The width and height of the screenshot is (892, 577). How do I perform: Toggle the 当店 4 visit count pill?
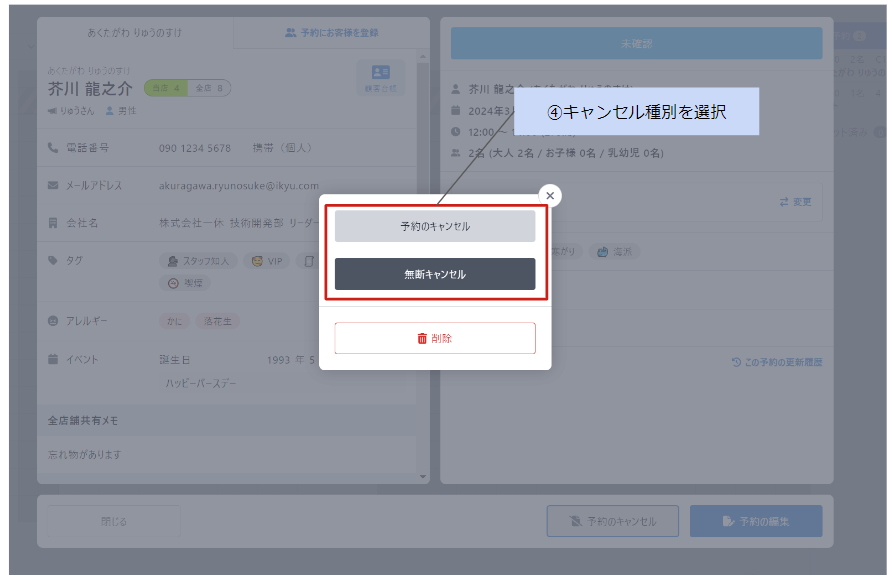tap(165, 88)
